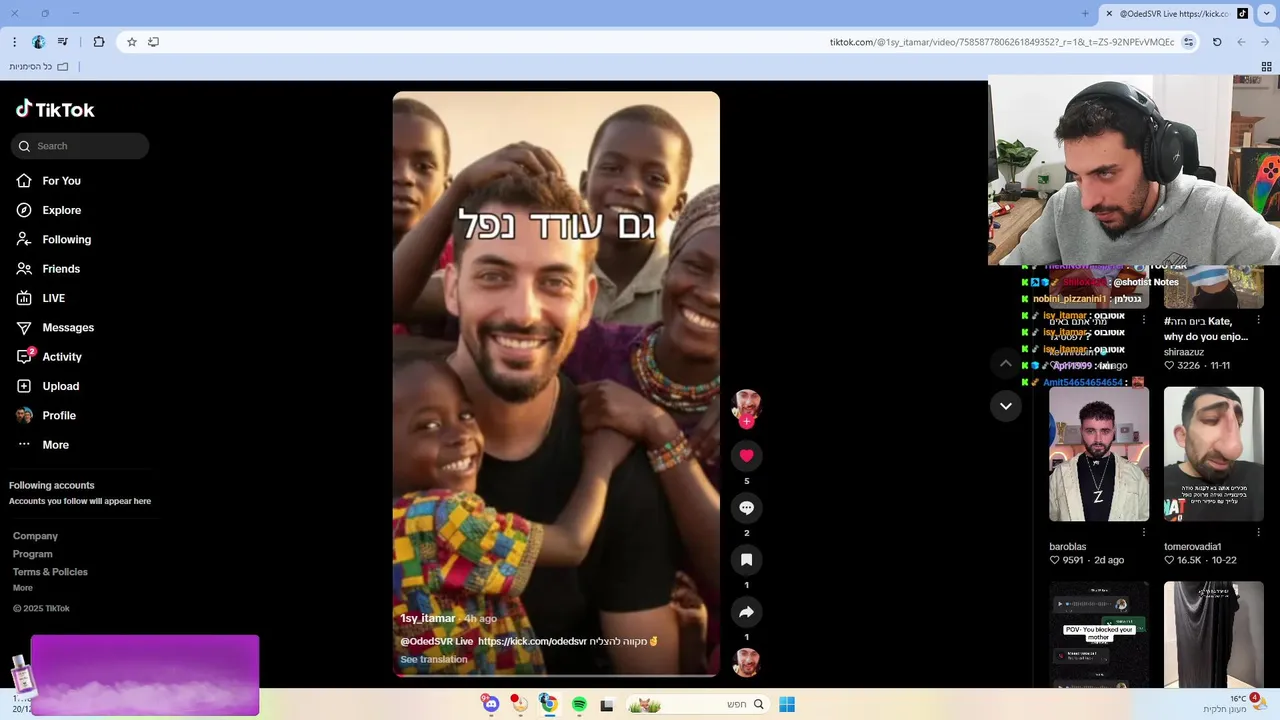Expand the Company footer section
The width and height of the screenshot is (1280, 720).
(x=35, y=536)
